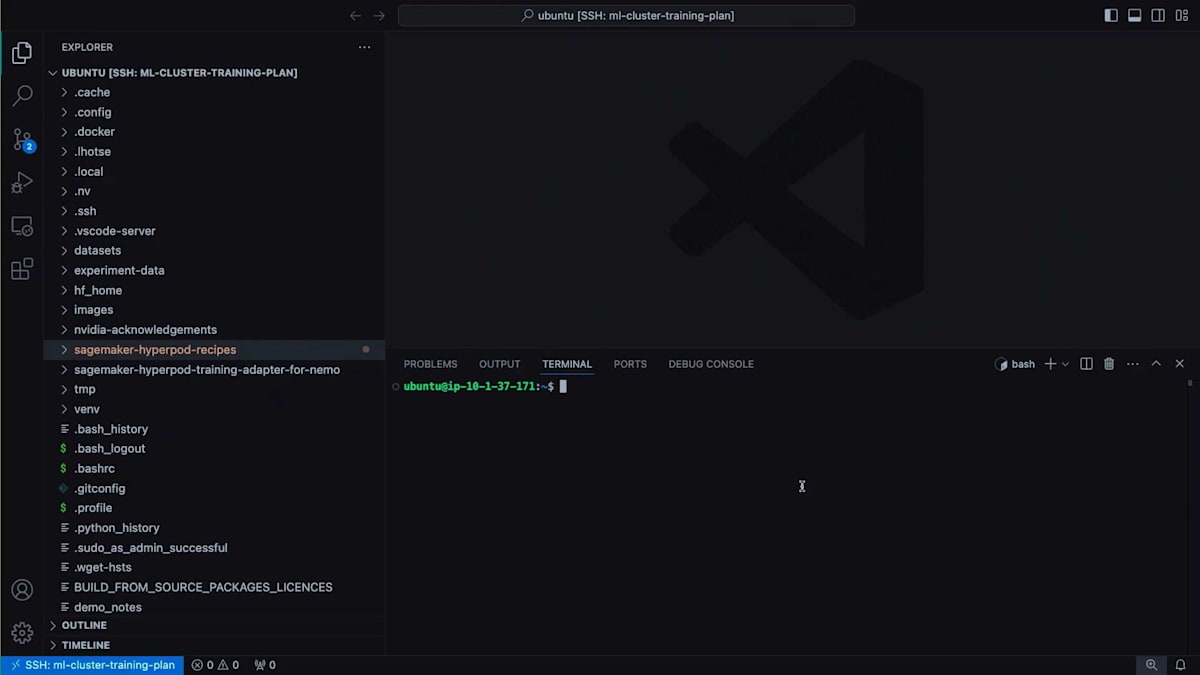Expand the .config folder
Image resolution: width=1200 pixels, height=675 pixels.
[x=214, y=112]
